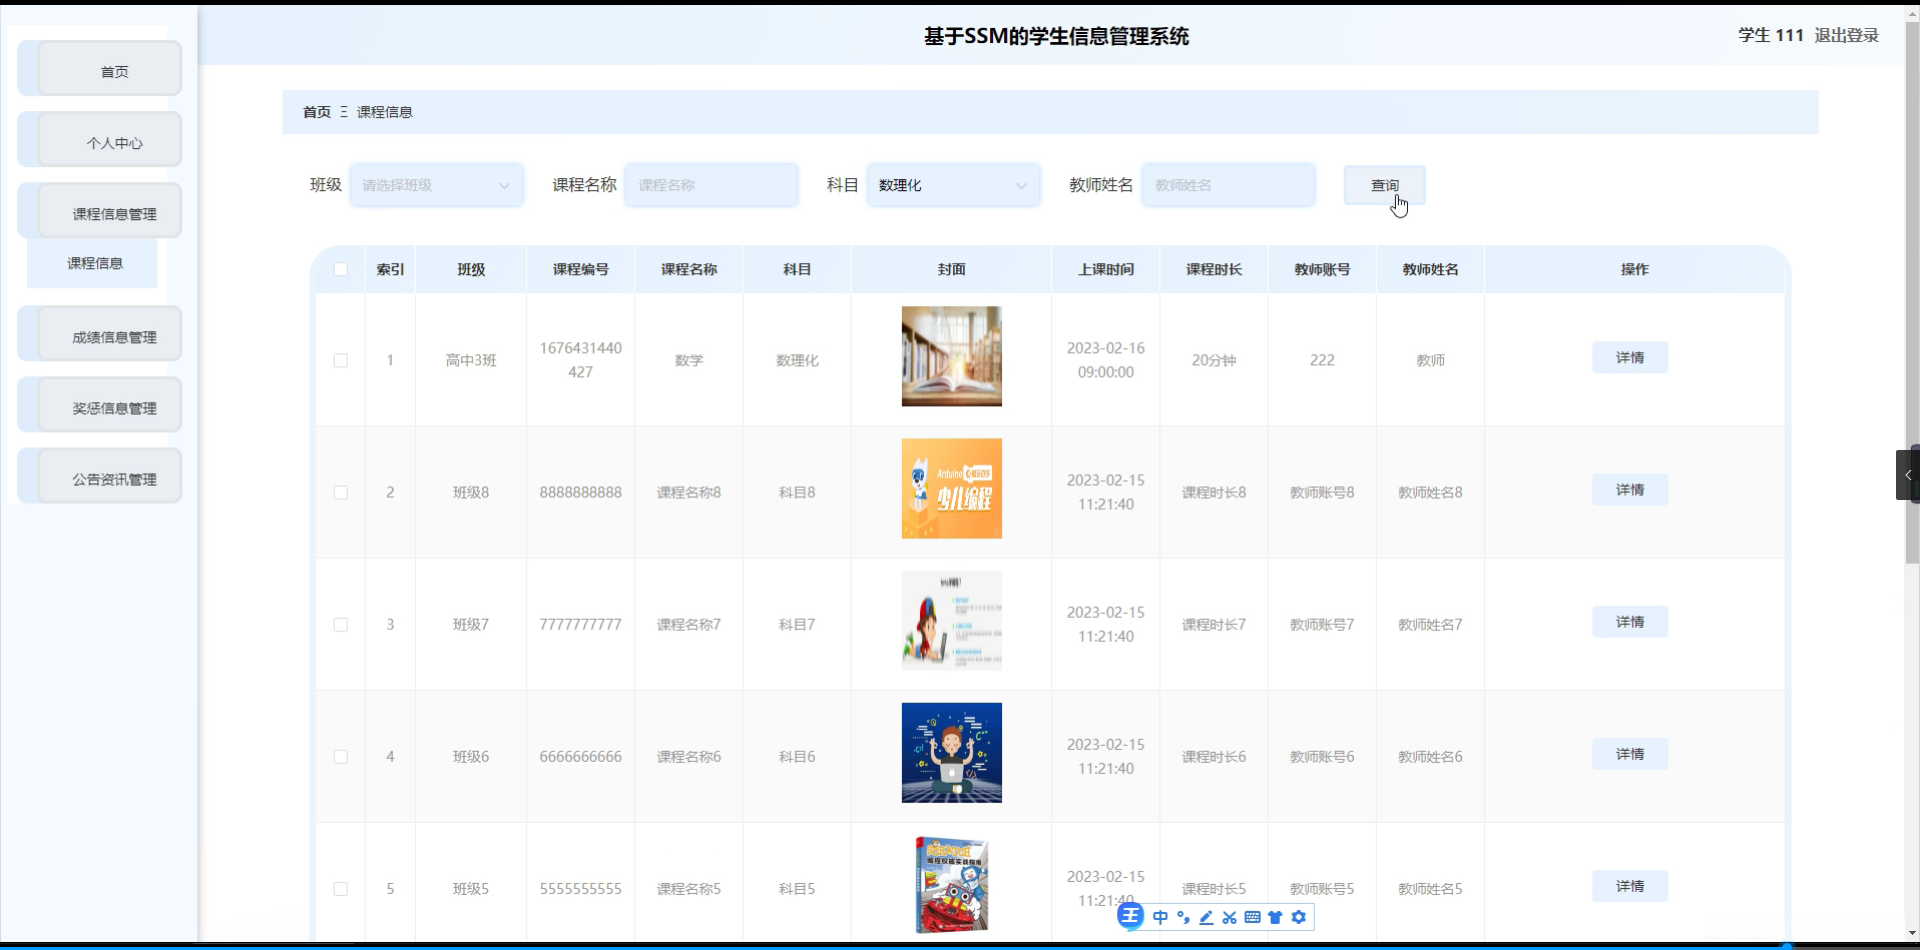Click the 教师账号8 cell

point(1322,492)
